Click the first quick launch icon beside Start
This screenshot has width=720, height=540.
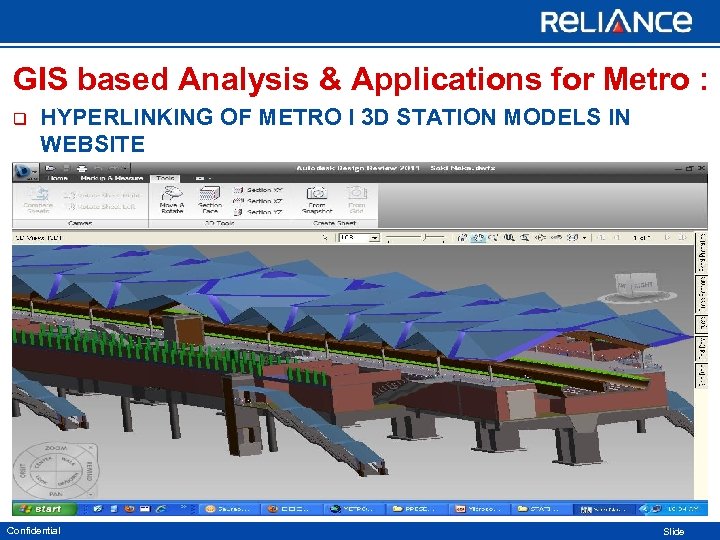point(98,509)
